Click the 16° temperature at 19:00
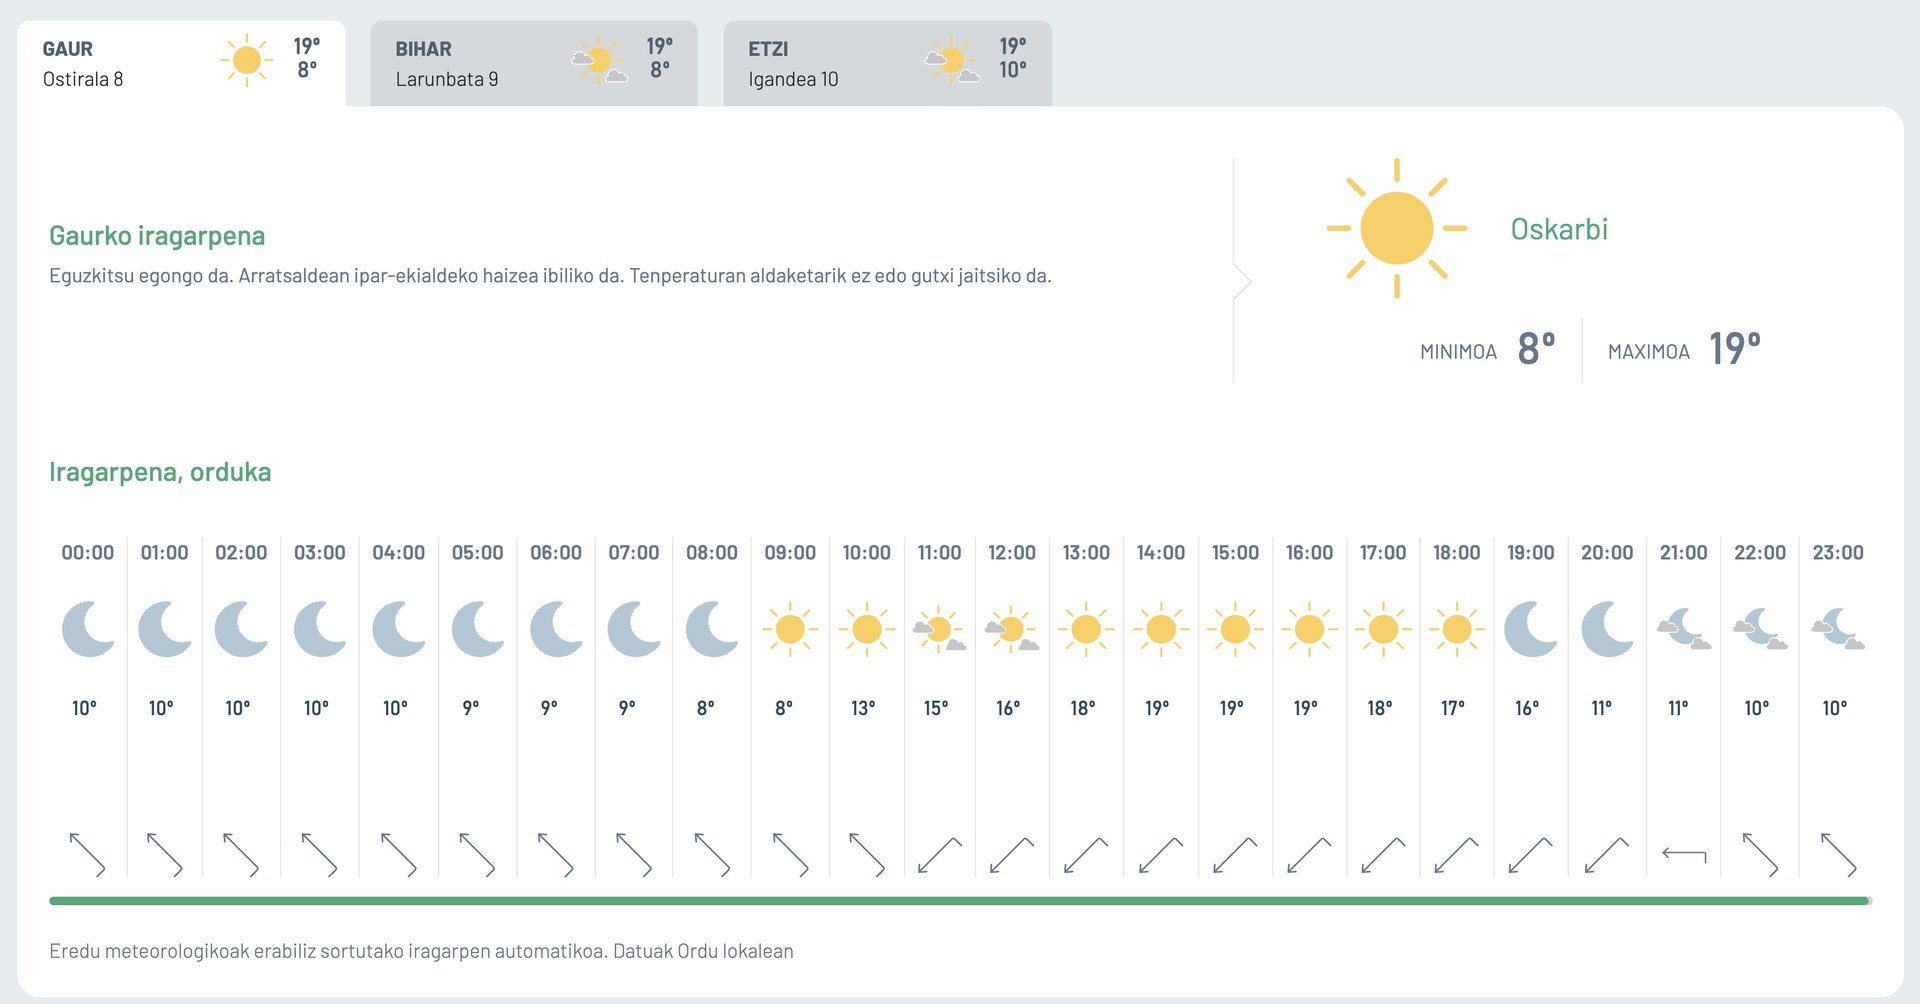The height and width of the screenshot is (1004, 1920). coord(1527,708)
